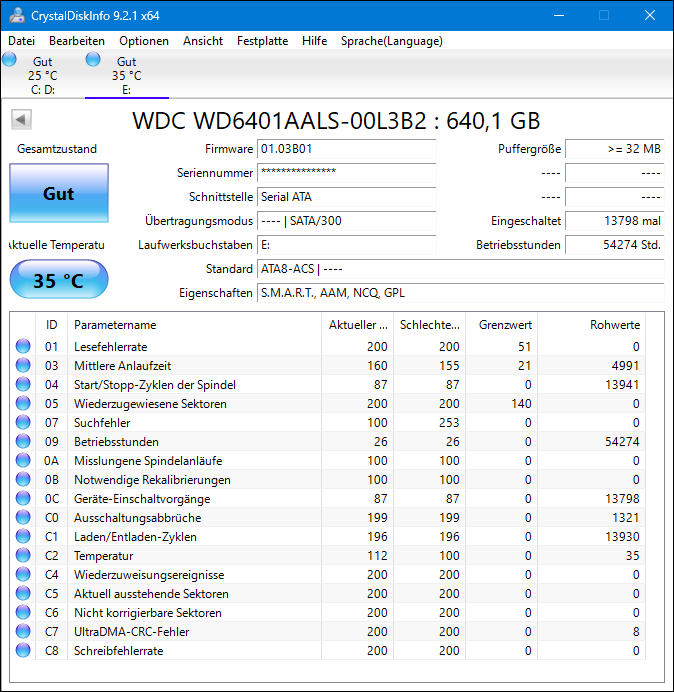674x692 pixels.
Task: Click the Grenzwert column header
Action: click(x=501, y=325)
